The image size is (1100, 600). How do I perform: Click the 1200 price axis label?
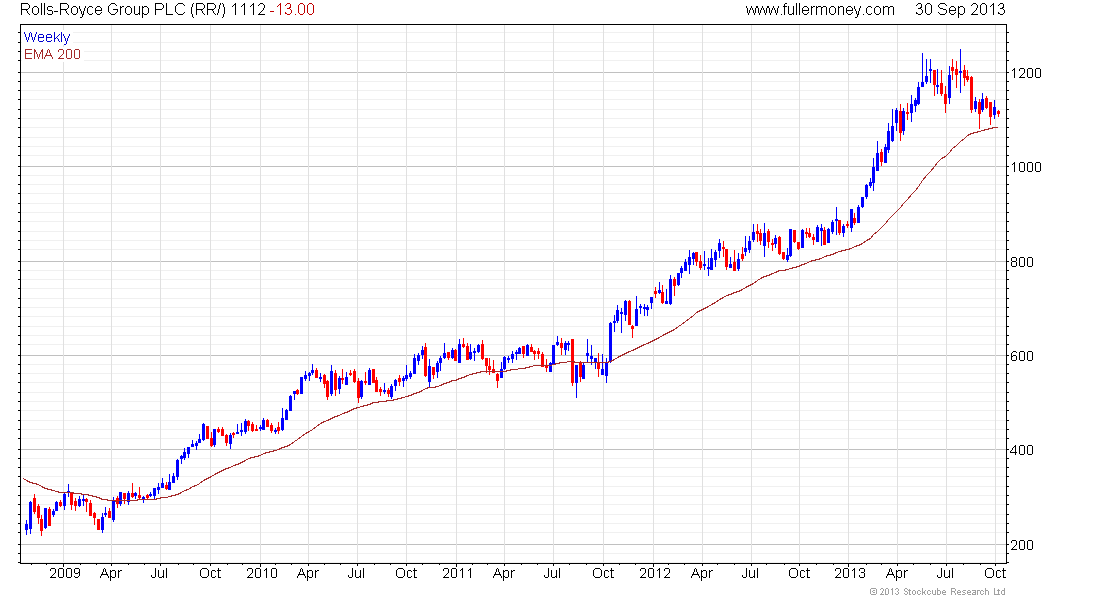(1026, 73)
